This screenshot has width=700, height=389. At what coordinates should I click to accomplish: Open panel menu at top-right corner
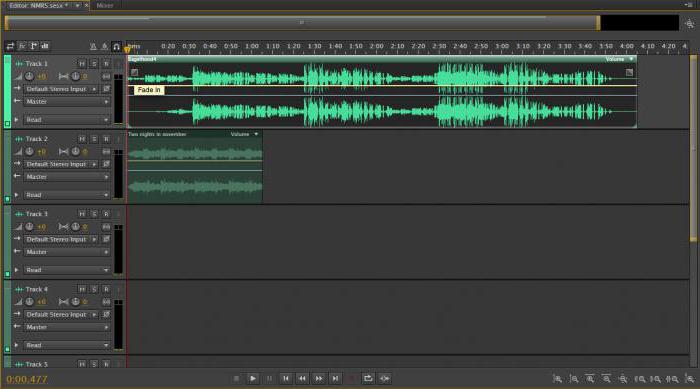click(689, 4)
